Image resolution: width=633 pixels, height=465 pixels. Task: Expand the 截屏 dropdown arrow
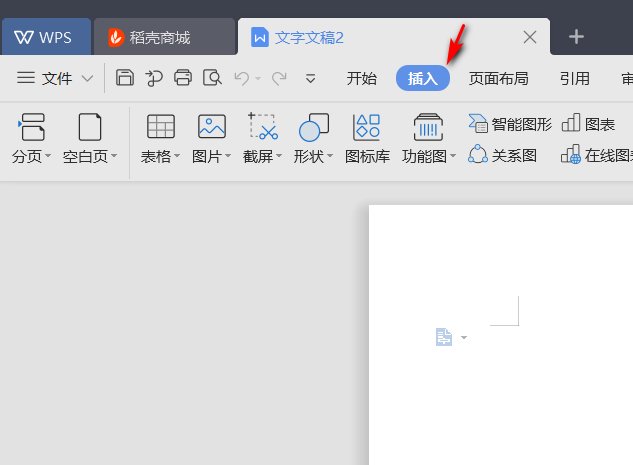click(x=279, y=155)
